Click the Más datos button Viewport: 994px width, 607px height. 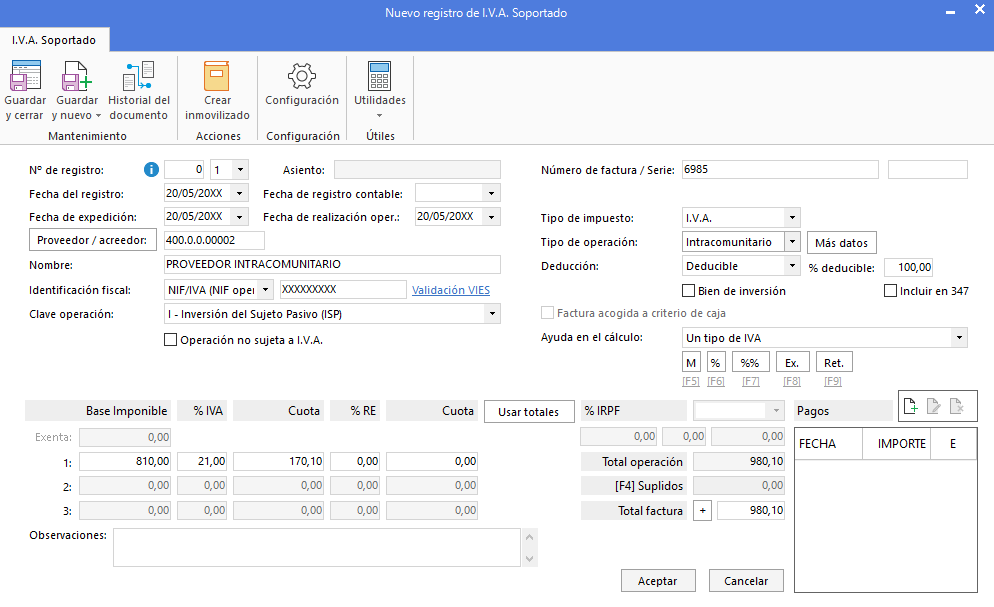coord(841,243)
